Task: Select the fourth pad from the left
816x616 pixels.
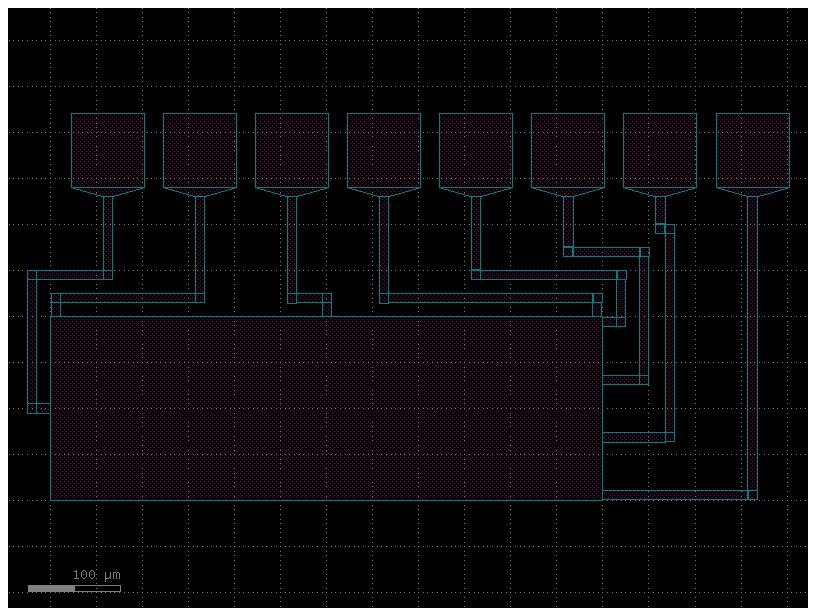Action: [384, 150]
